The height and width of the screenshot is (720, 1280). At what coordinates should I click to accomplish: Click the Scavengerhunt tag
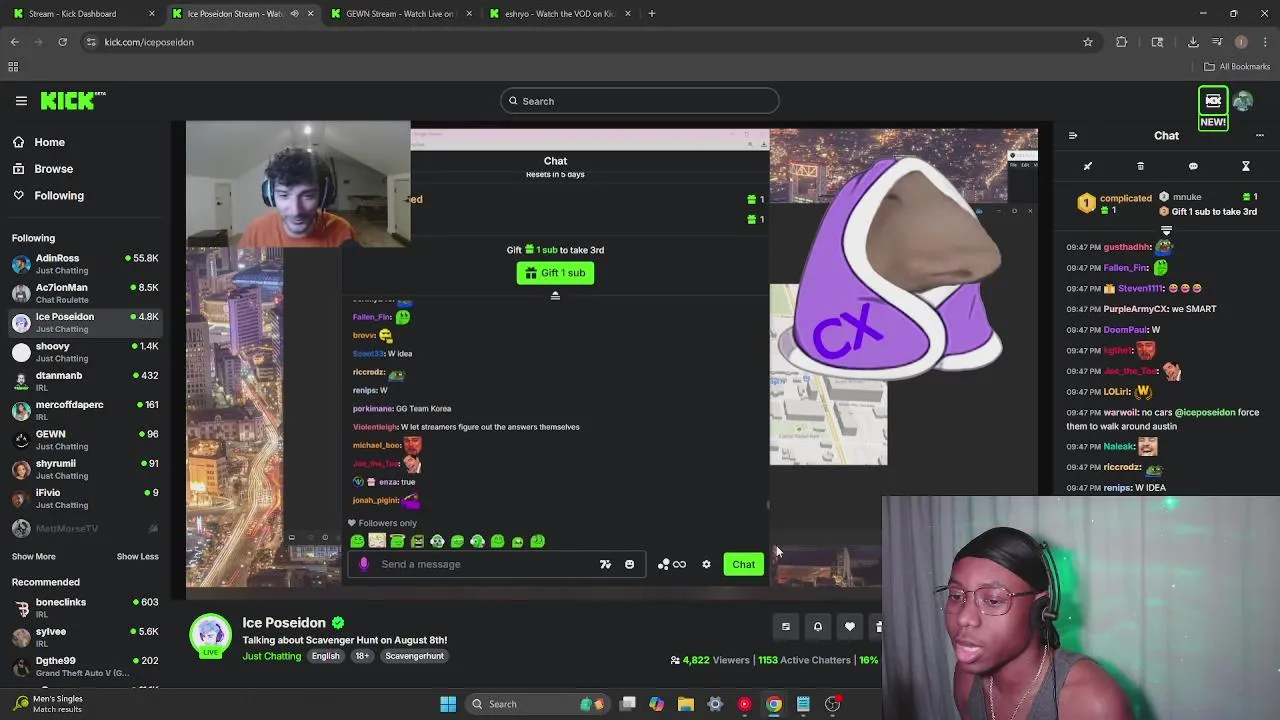[414, 656]
